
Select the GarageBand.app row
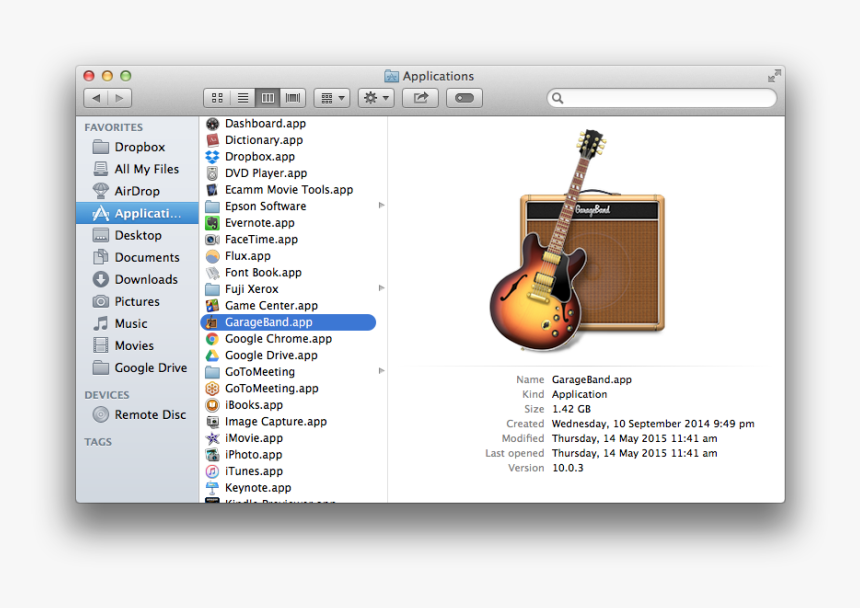click(x=288, y=322)
